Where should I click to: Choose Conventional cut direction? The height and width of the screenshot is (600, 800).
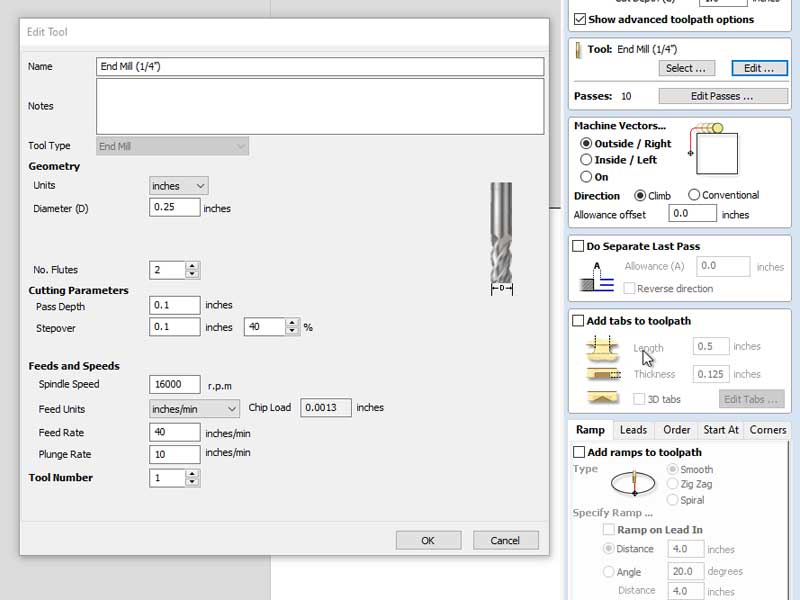coord(694,195)
